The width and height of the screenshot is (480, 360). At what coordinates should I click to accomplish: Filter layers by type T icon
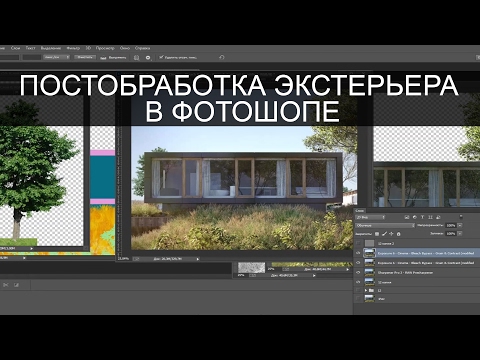pos(422,217)
